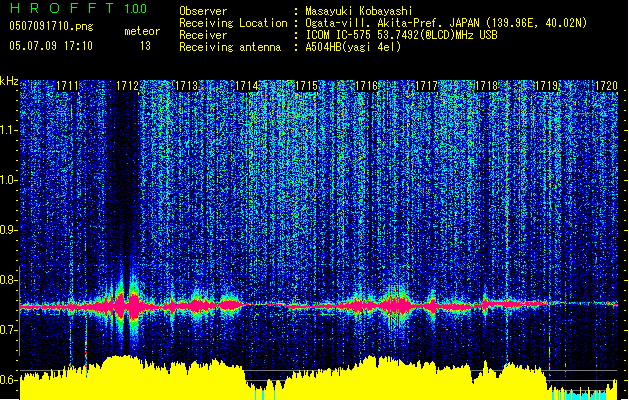Click observer name Masayuki Kobayashi
Screen dimensions: 629x400
pos(359,11)
